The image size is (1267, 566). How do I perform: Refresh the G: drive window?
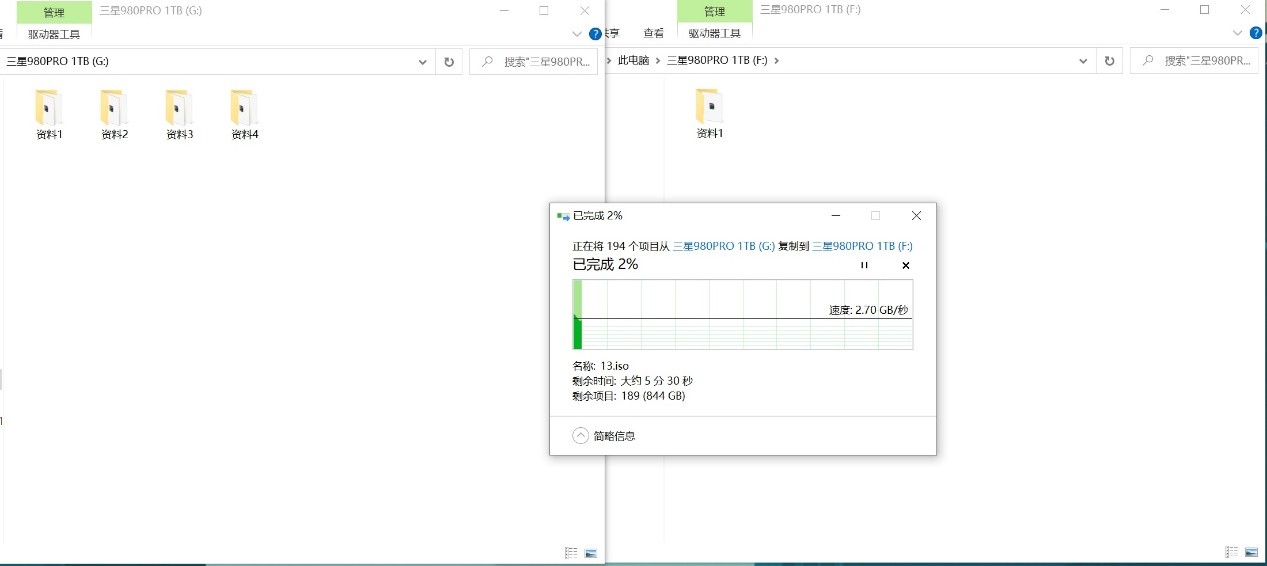(x=449, y=61)
